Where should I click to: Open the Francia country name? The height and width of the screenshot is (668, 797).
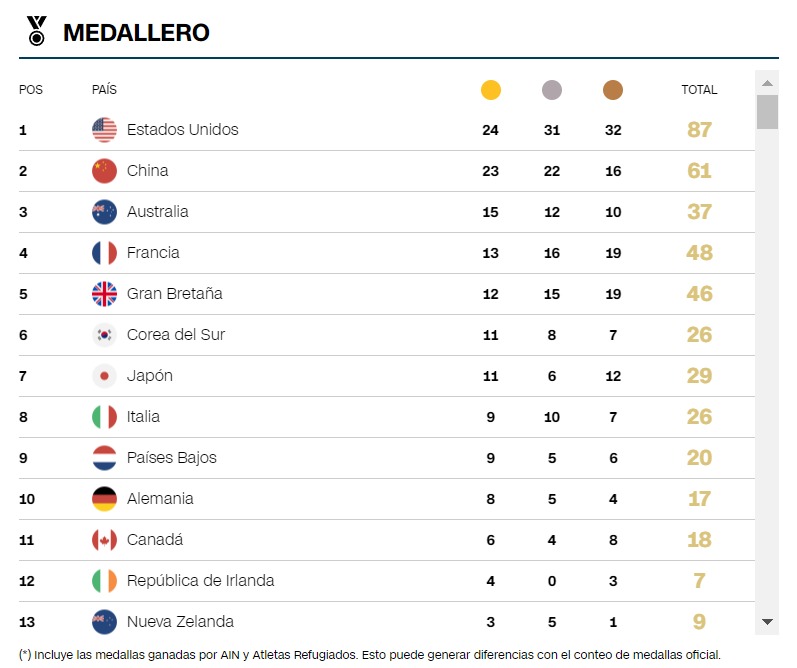coord(153,253)
